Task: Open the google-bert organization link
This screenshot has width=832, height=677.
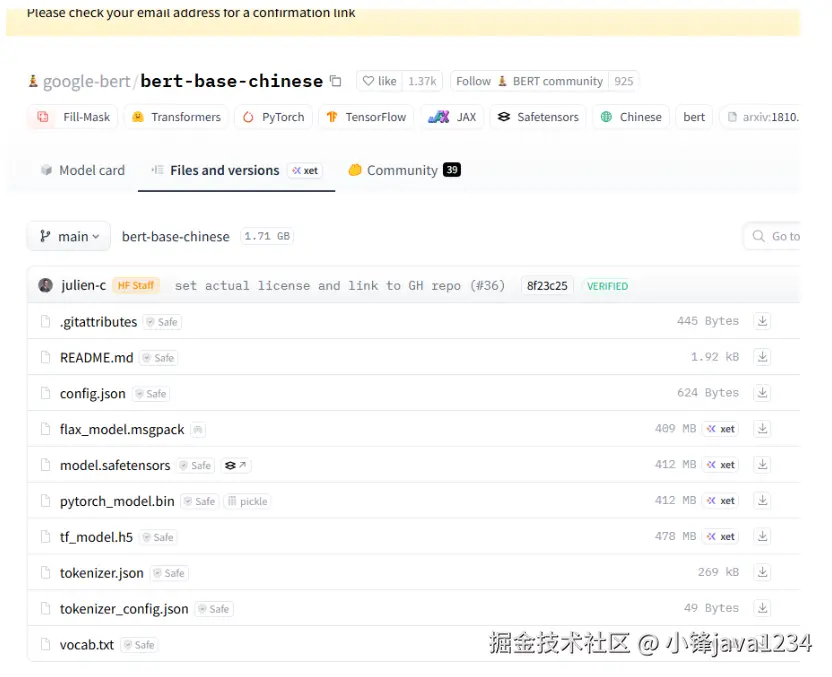Action: pyautogui.click(x=86, y=81)
